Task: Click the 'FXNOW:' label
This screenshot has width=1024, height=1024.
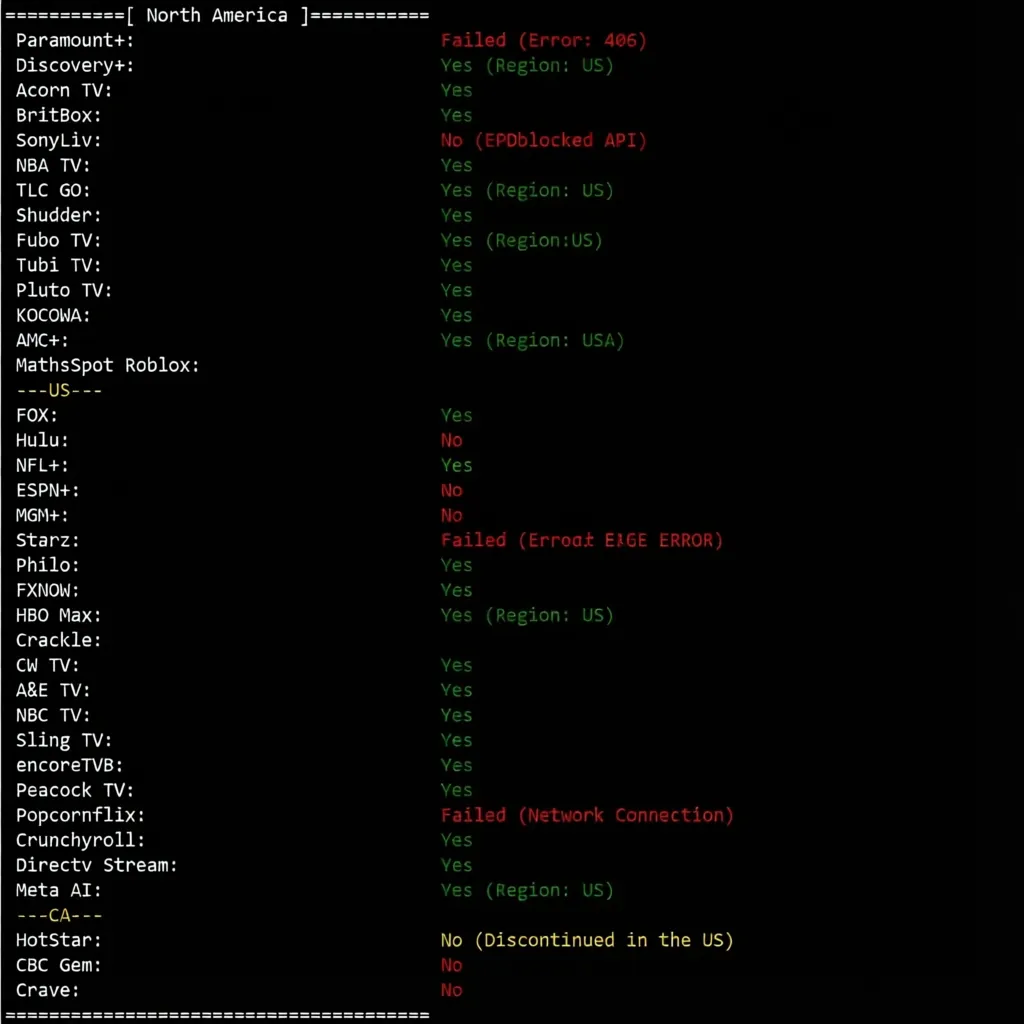Action: [48, 590]
